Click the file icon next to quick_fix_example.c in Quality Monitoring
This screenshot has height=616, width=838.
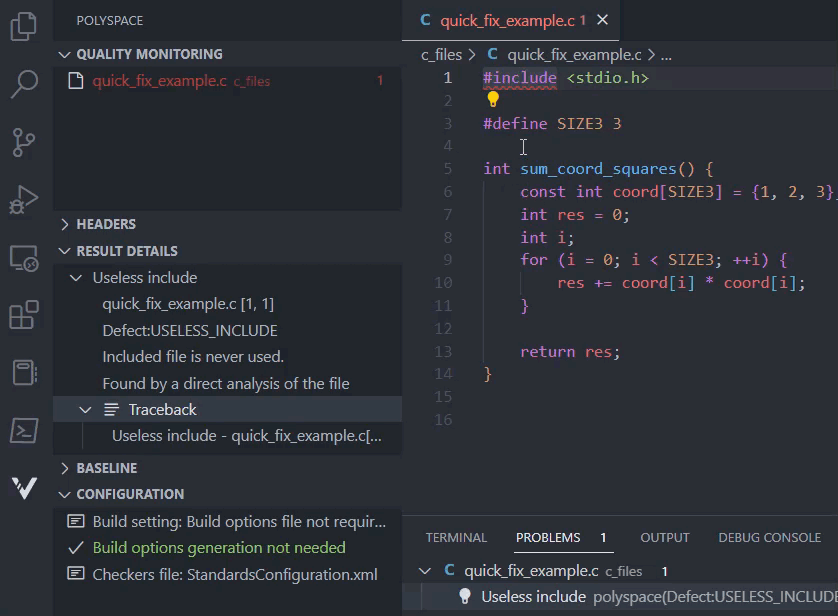tap(76, 81)
